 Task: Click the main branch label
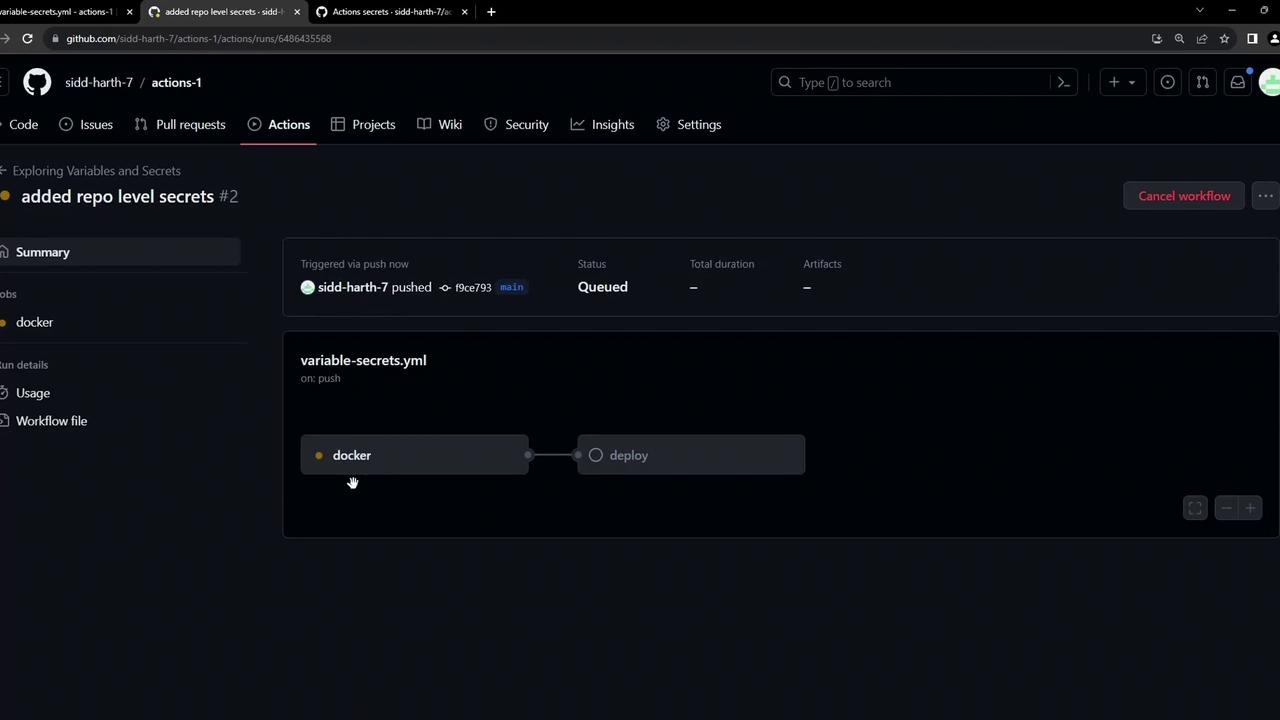pos(511,287)
